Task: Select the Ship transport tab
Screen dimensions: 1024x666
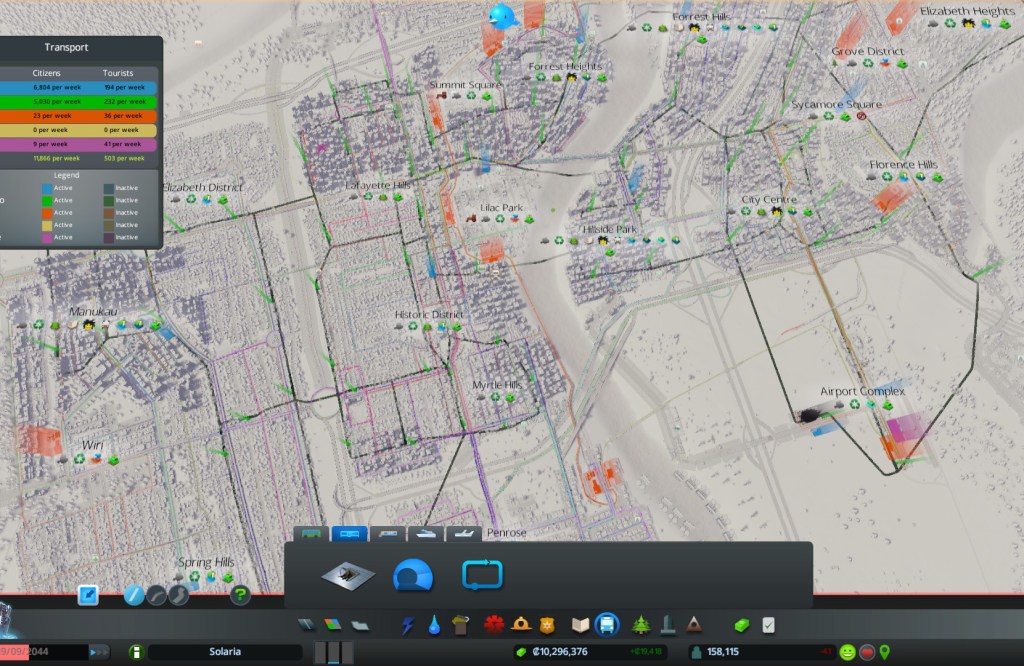Action: [x=426, y=534]
